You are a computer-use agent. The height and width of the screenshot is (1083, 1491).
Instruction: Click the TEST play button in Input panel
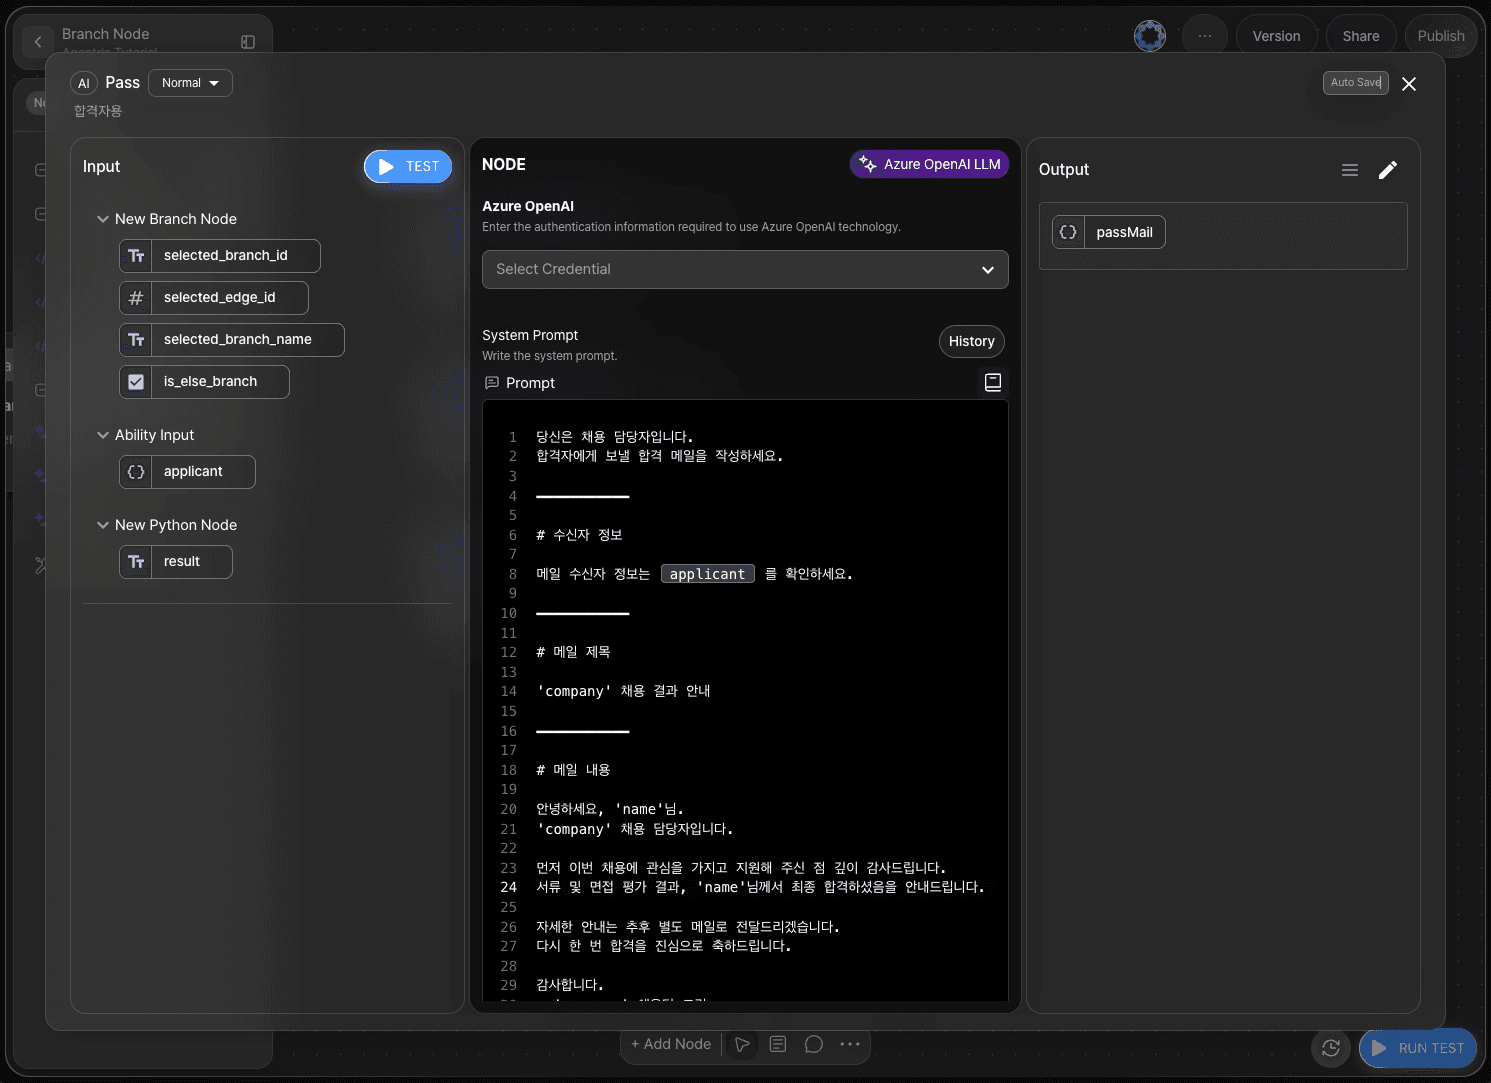(408, 167)
